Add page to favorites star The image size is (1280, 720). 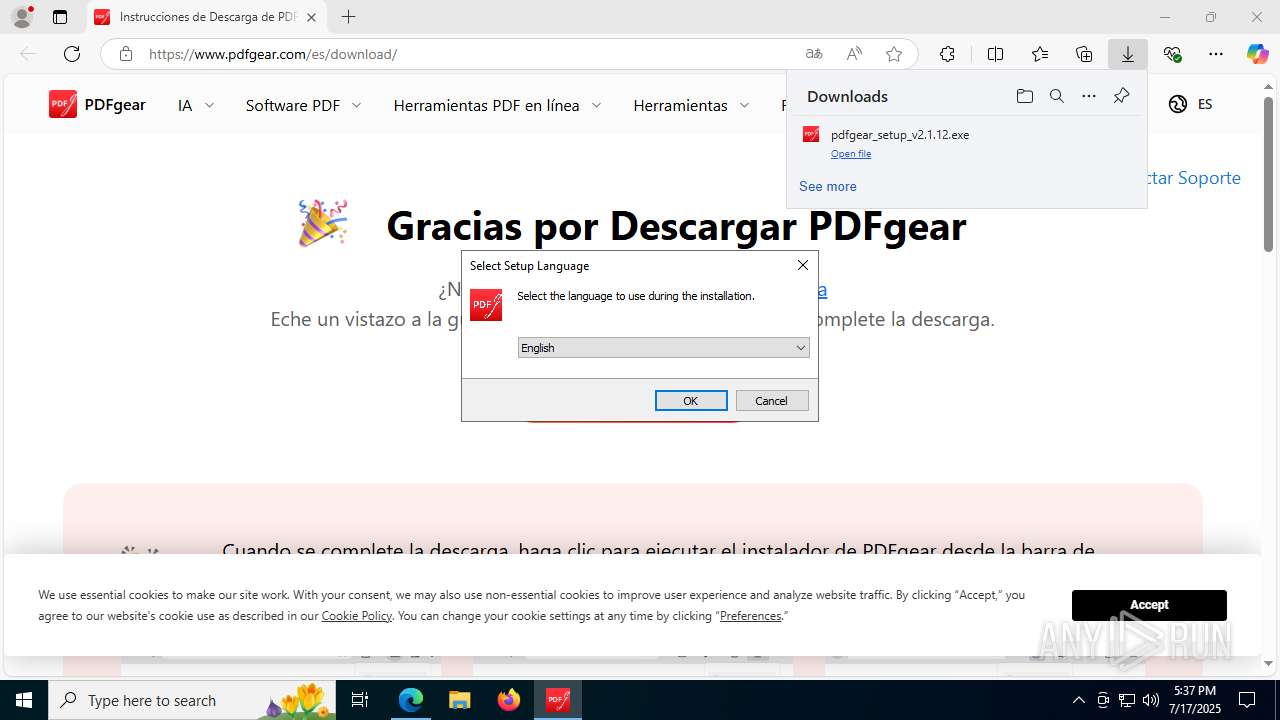coord(894,54)
